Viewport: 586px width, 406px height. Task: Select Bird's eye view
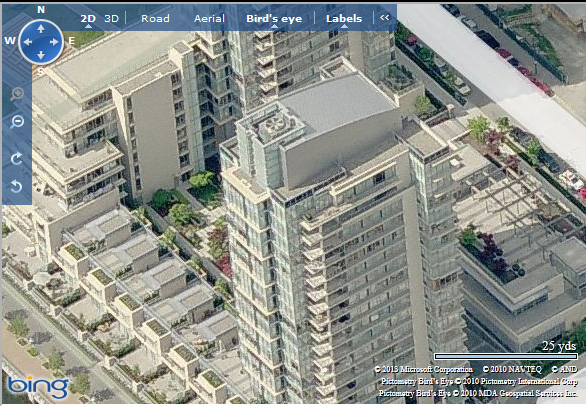[274, 18]
